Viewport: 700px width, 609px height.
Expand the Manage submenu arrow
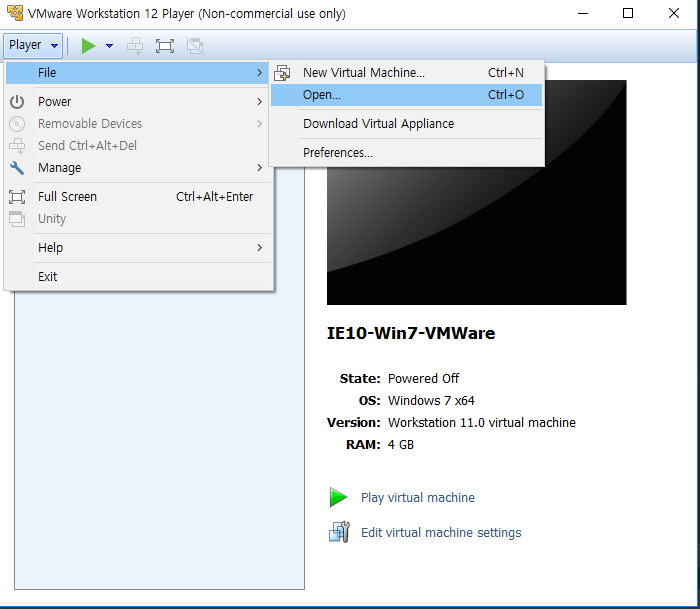click(259, 168)
